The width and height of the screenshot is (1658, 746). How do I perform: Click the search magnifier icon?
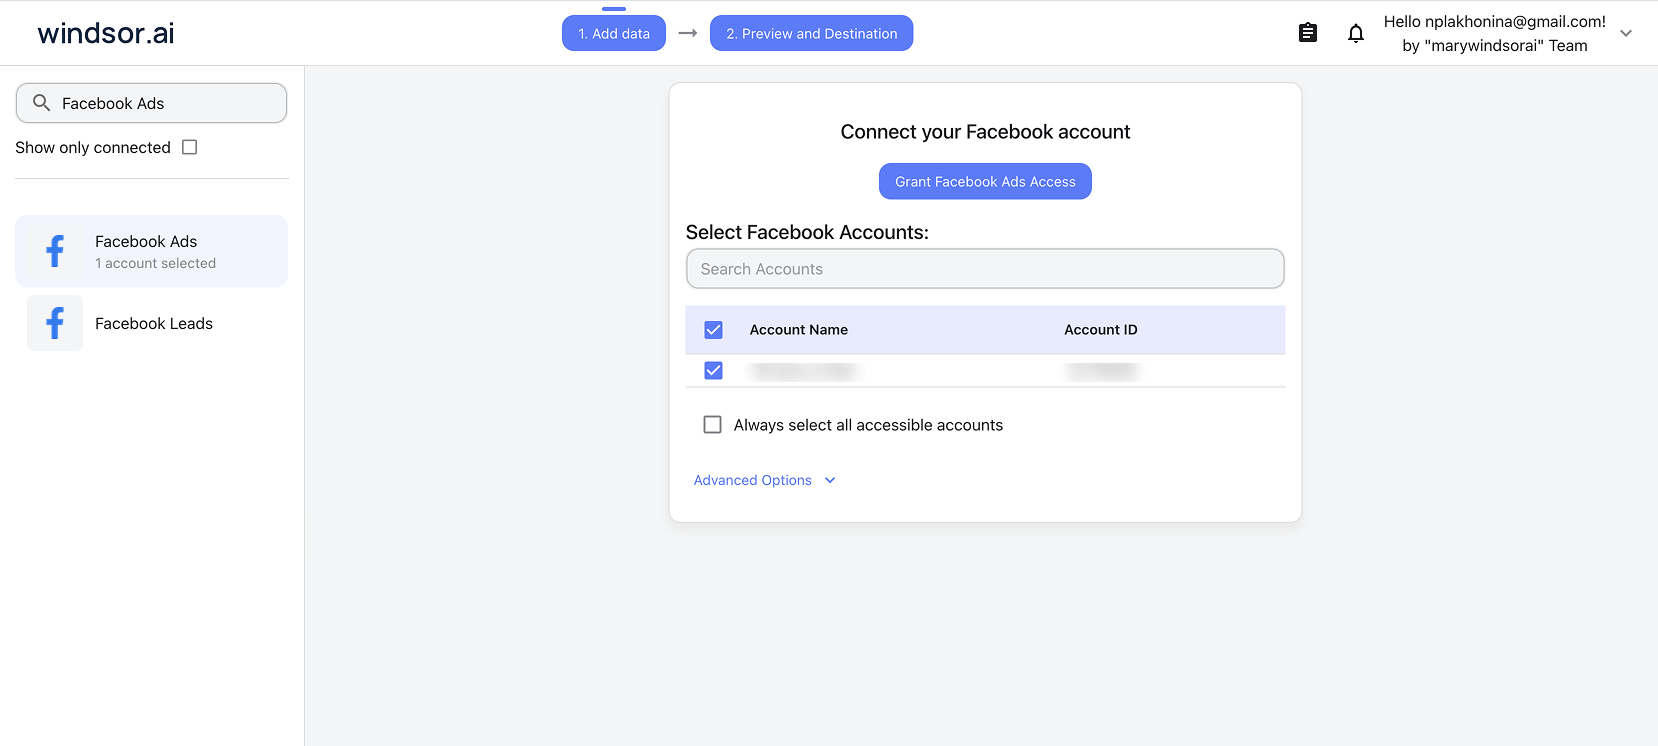click(x=41, y=102)
